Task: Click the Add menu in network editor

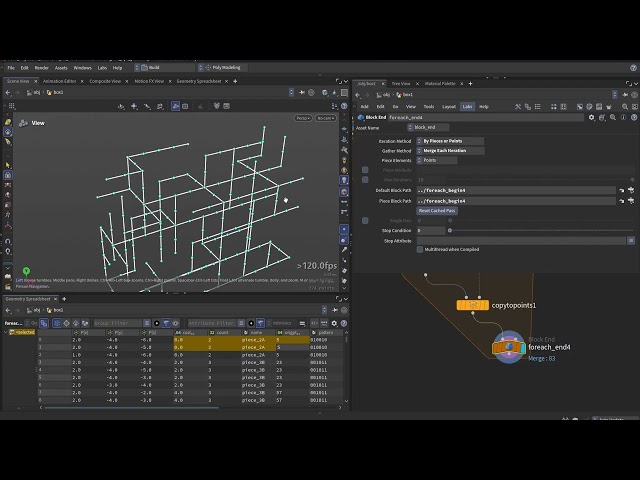Action: point(364,107)
